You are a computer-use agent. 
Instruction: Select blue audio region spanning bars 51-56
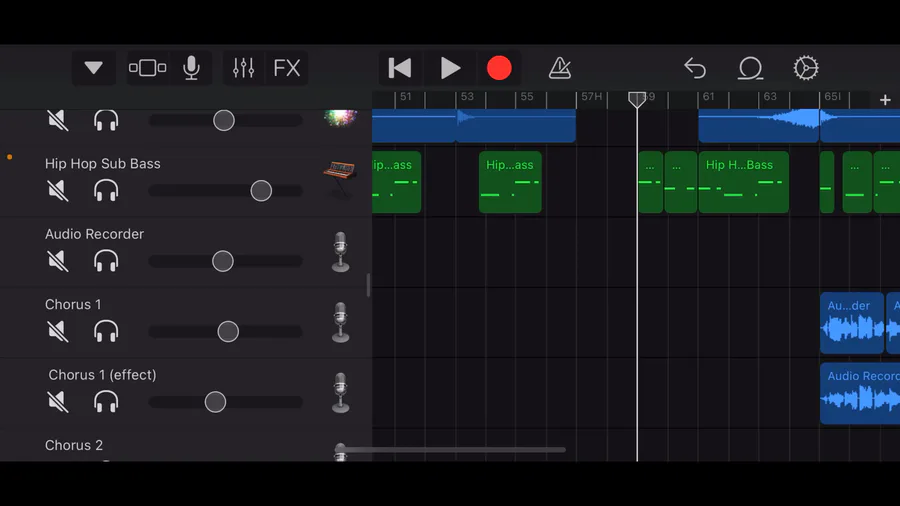(x=474, y=125)
